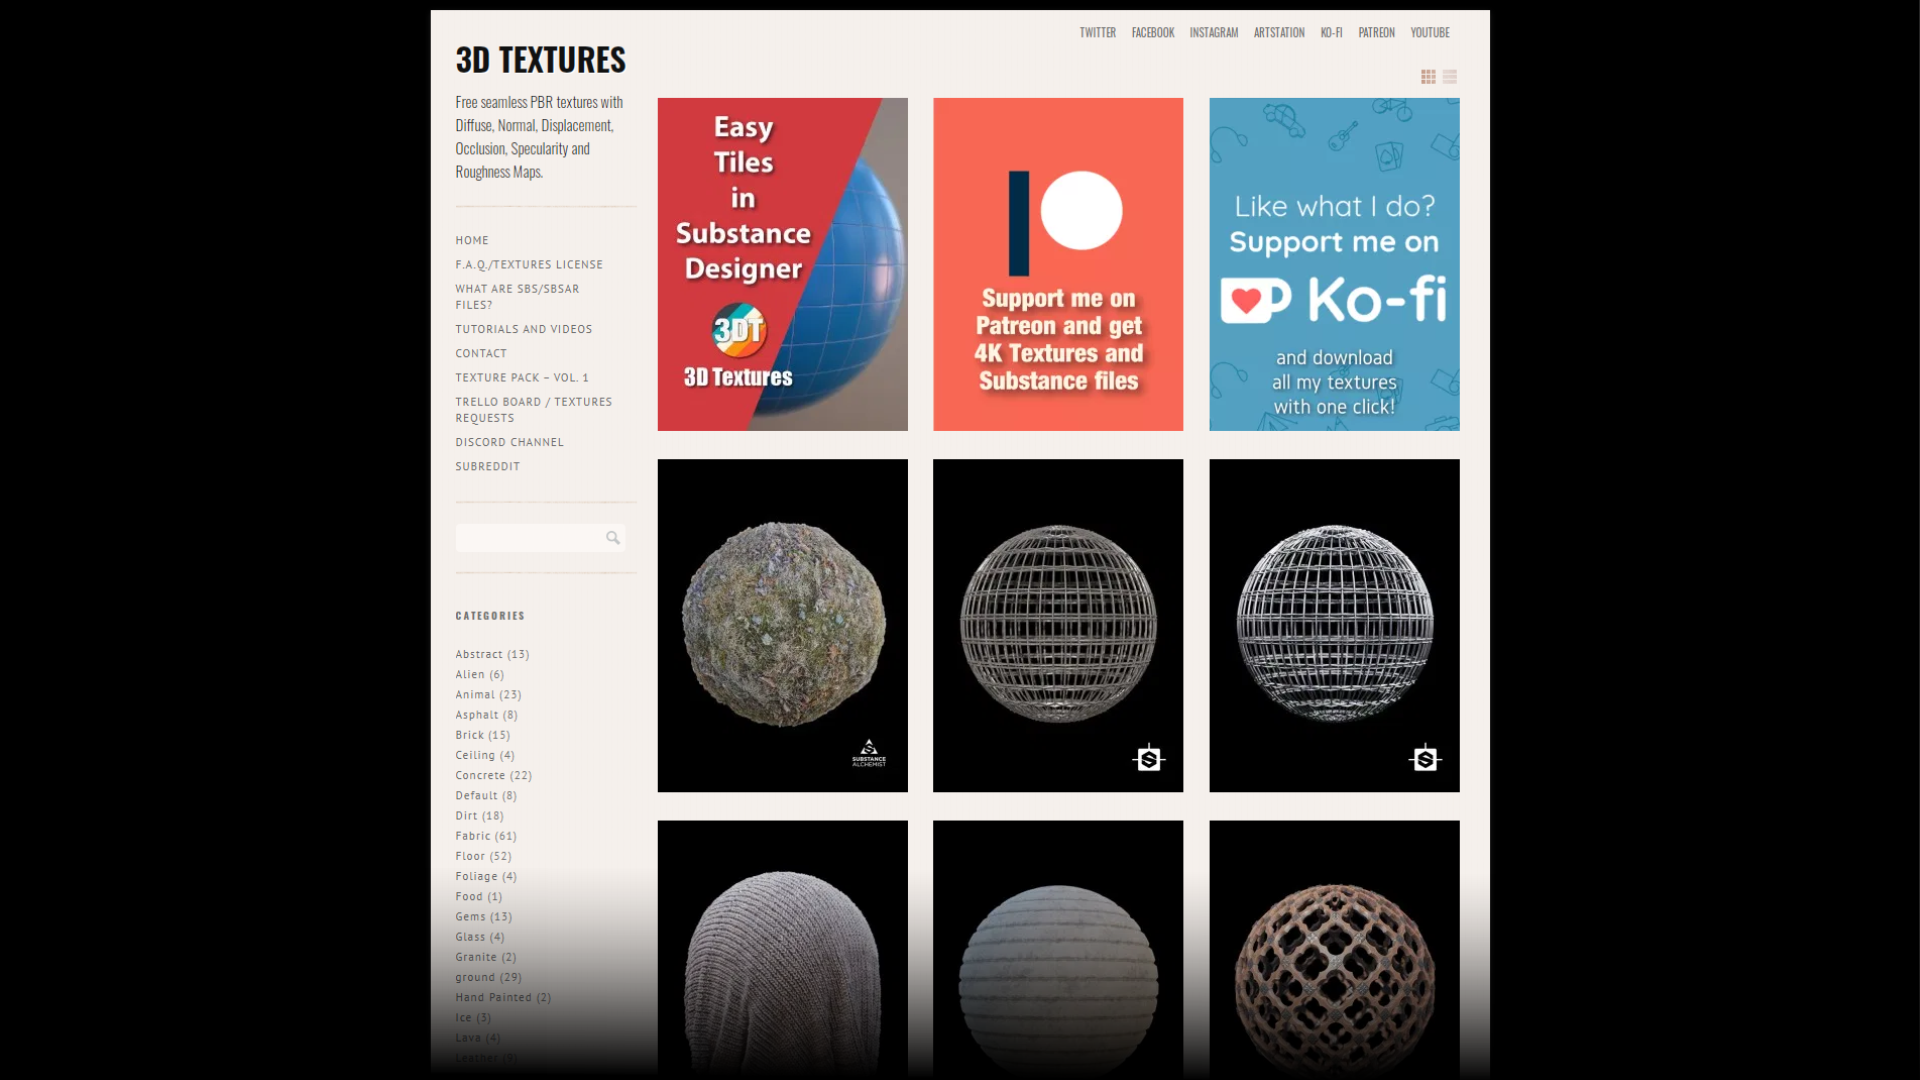Click Substance logo on chrome wire sphere
The height and width of the screenshot is (1080, 1920).
[1425, 759]
